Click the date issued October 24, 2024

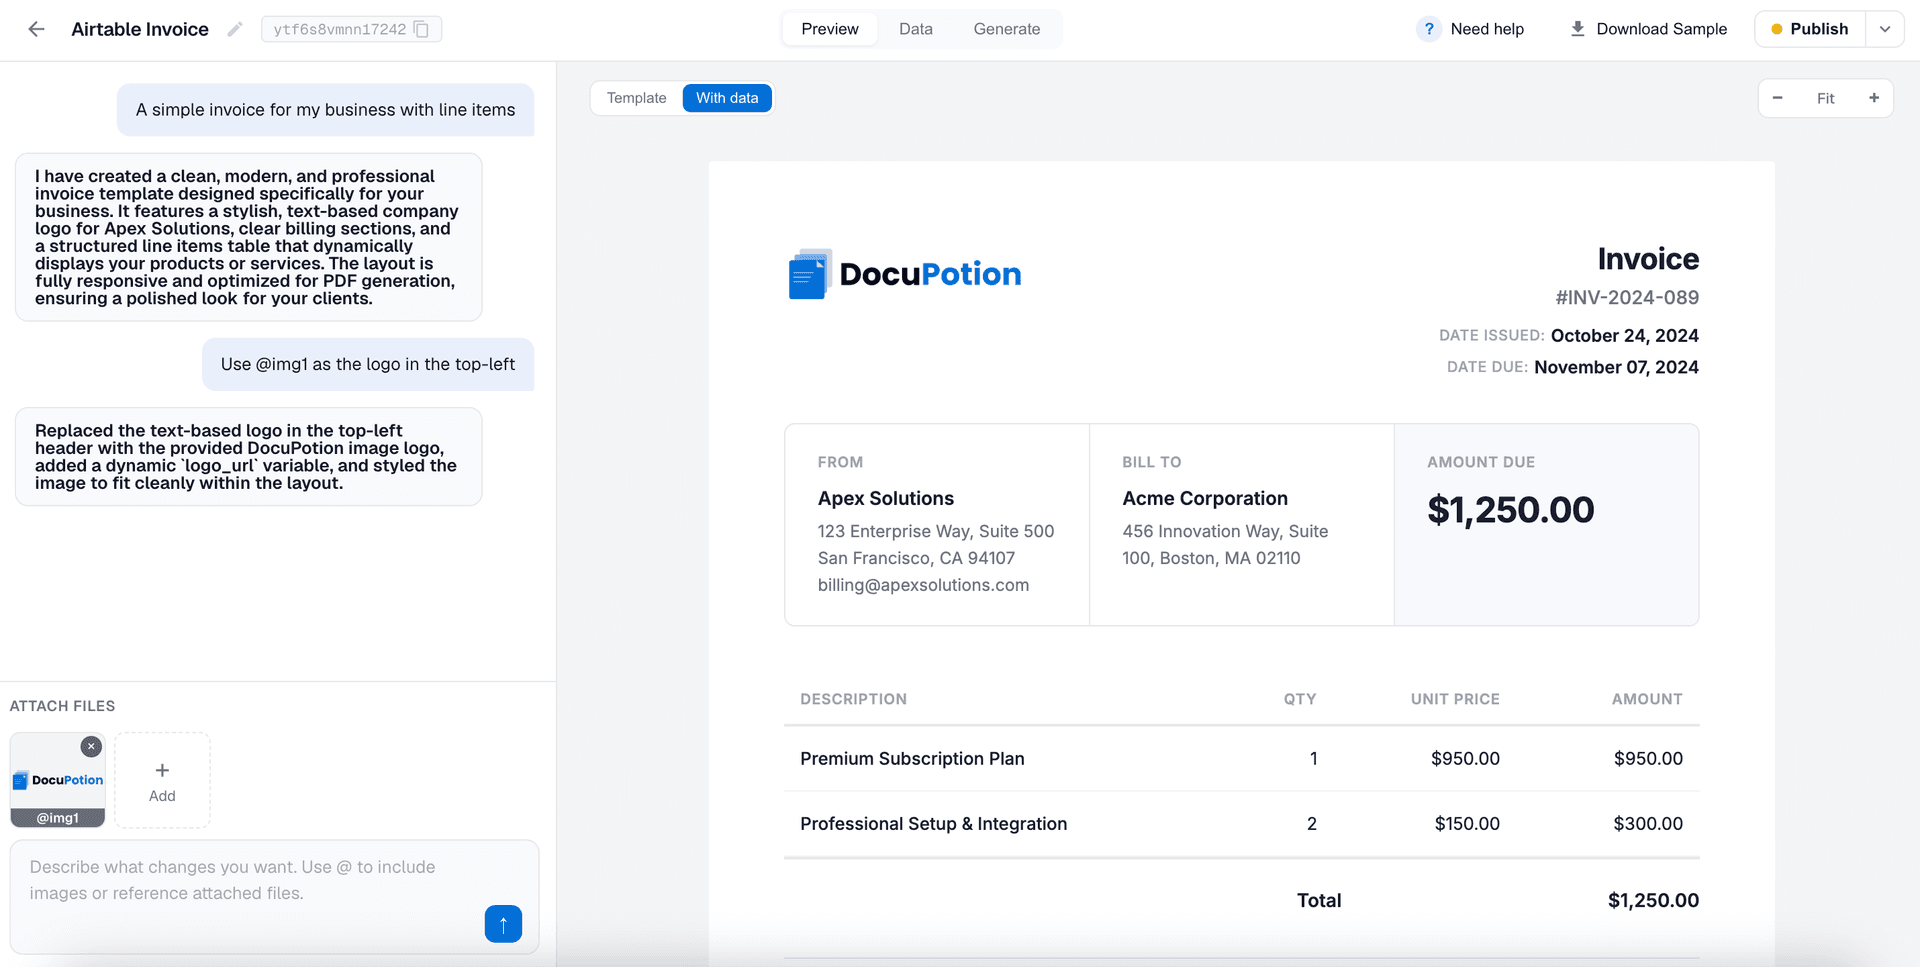pyautogui.click(x=1624, y=335)
